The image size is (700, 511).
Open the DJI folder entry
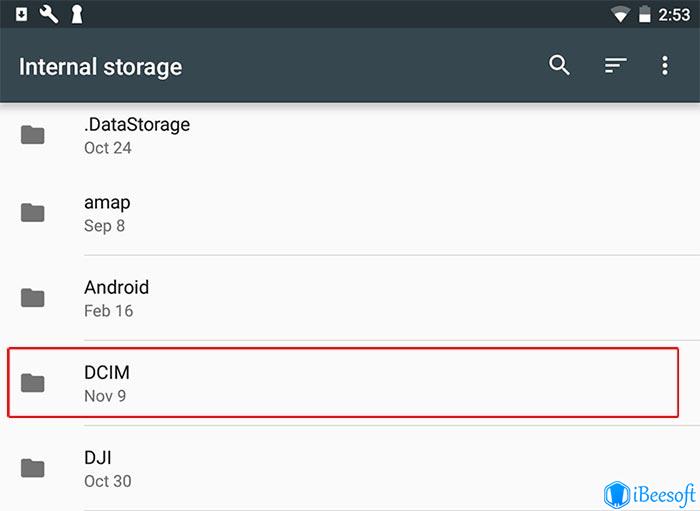350,468
